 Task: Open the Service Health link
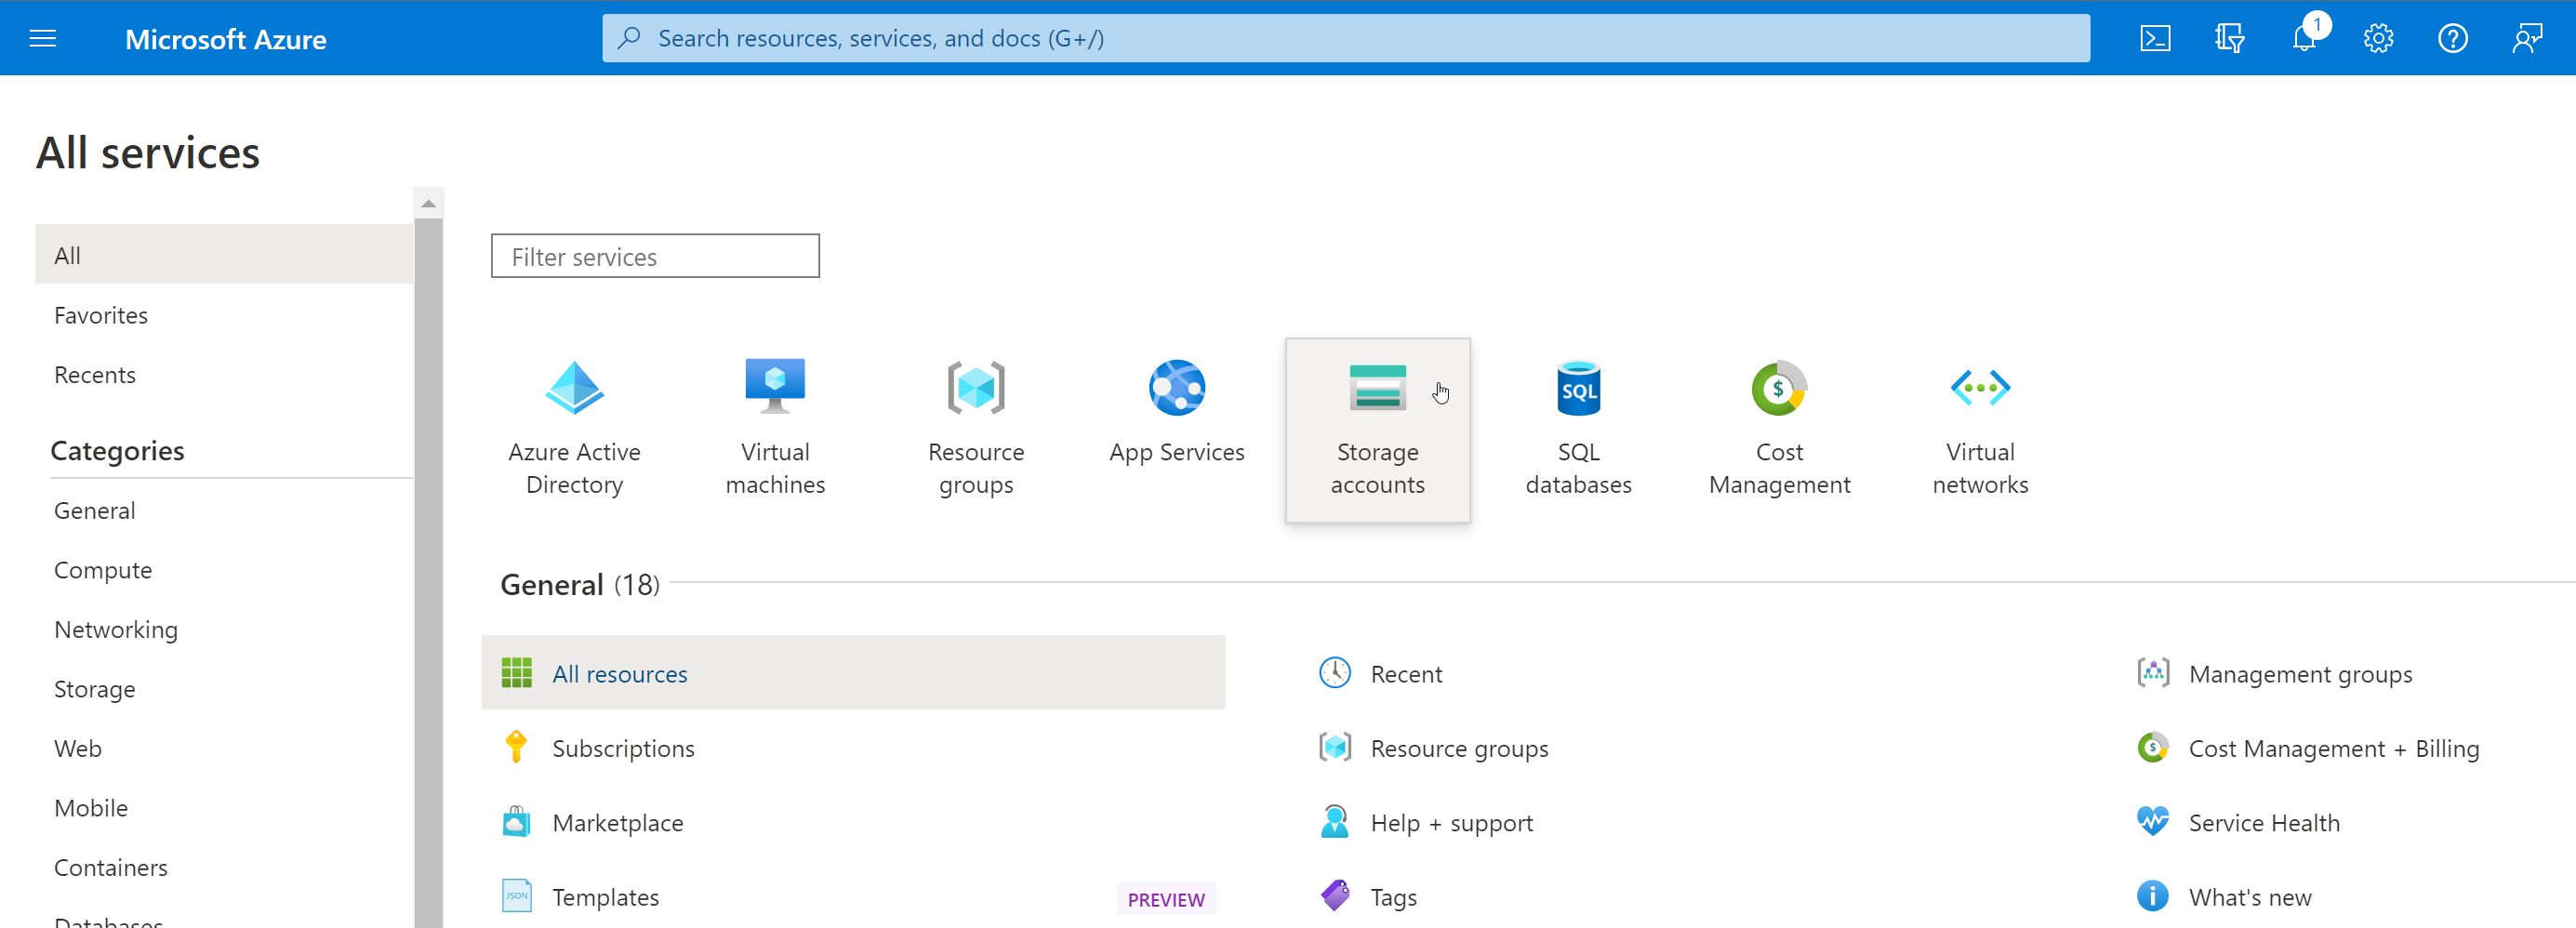[x=2264, y=823]
